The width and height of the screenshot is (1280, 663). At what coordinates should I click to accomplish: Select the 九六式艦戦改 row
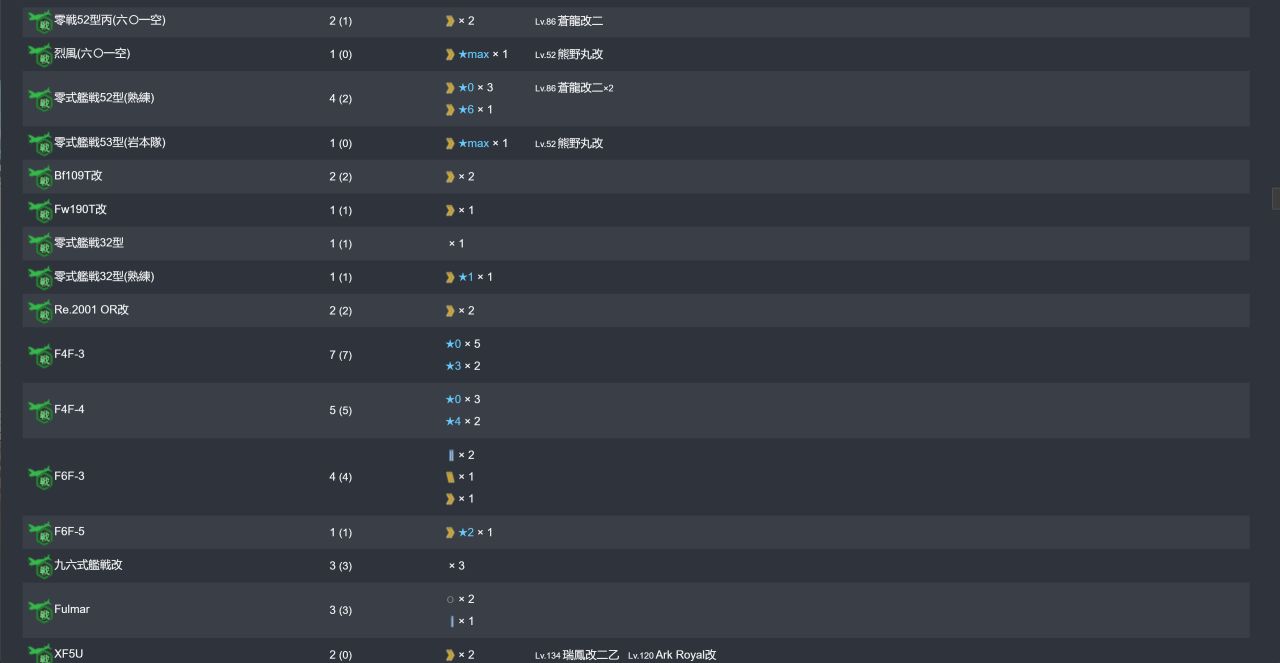[x=636, y=566]
